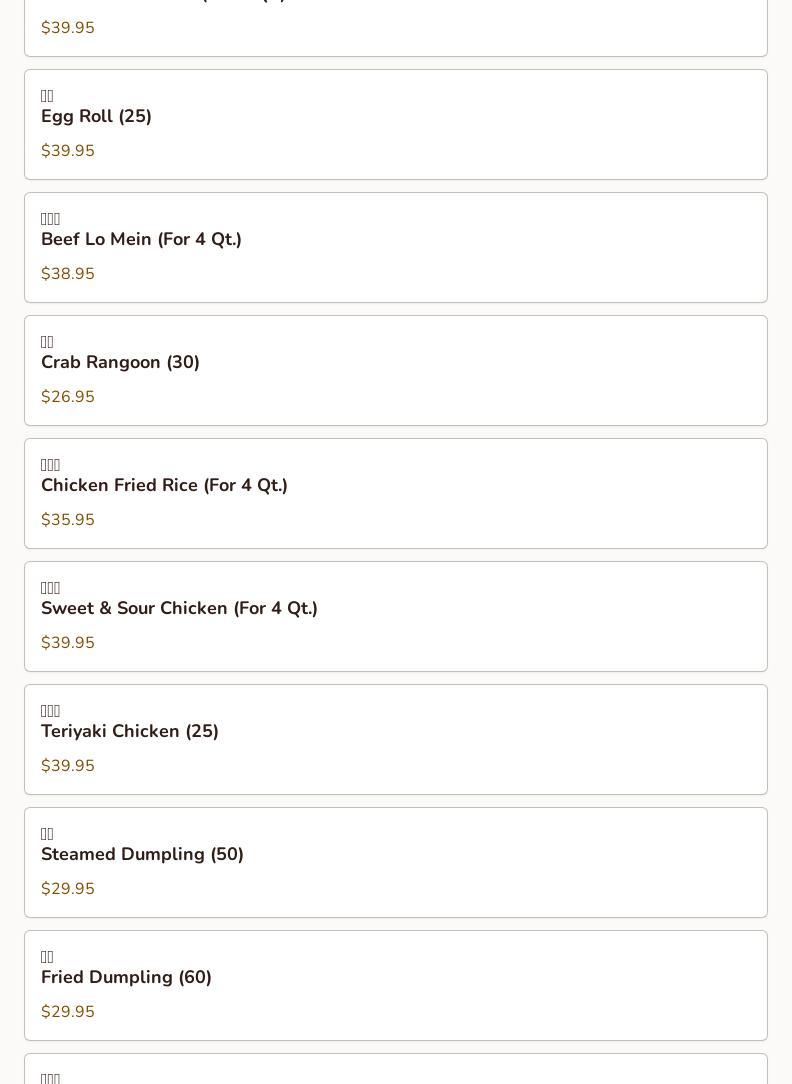Click the Sweet & Sour Chicken price
This screenshot has width=792, height=1084.
[x=68, y=643]
